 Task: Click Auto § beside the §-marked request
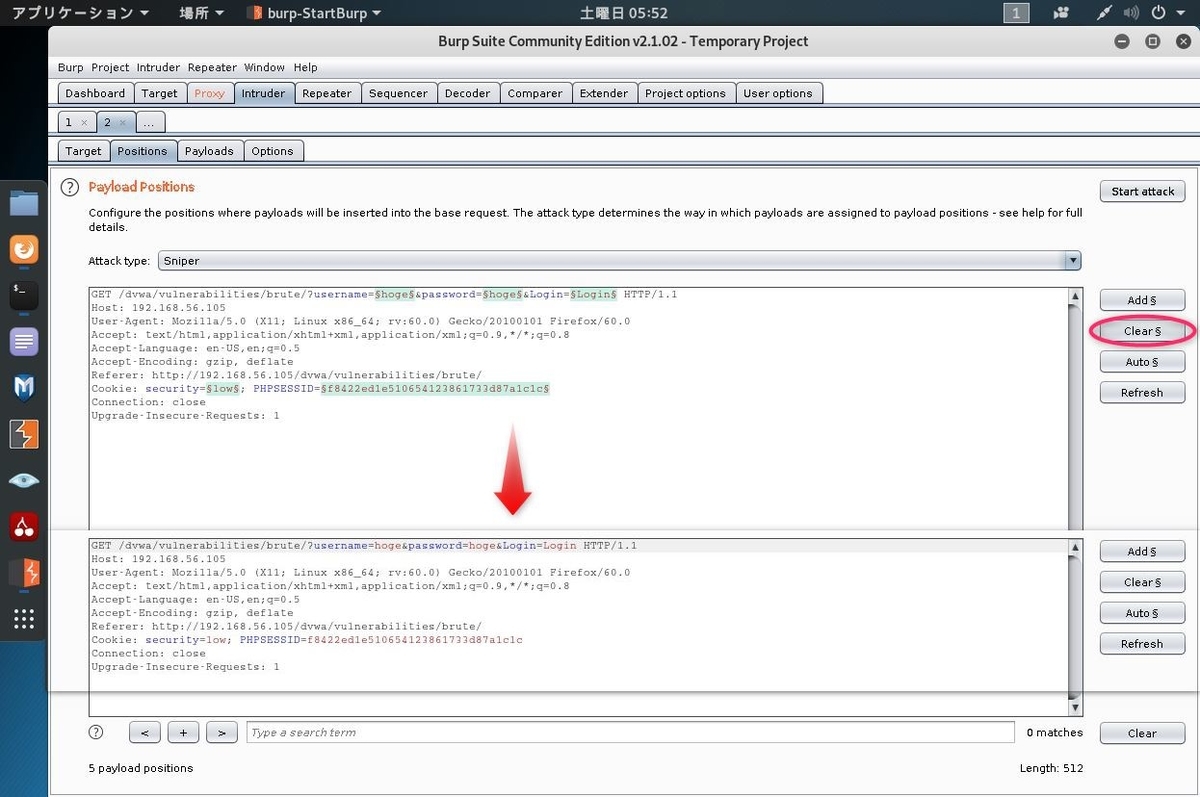1142,362
